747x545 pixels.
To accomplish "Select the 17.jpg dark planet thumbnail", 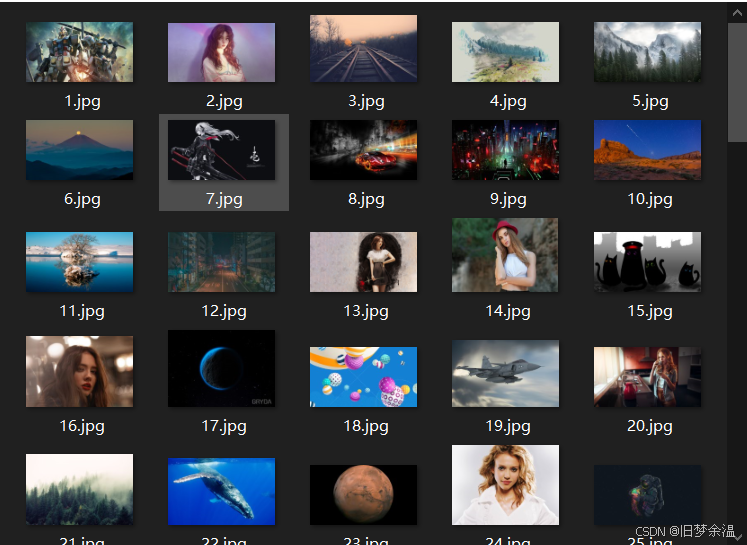I will [x=221, y=368].
